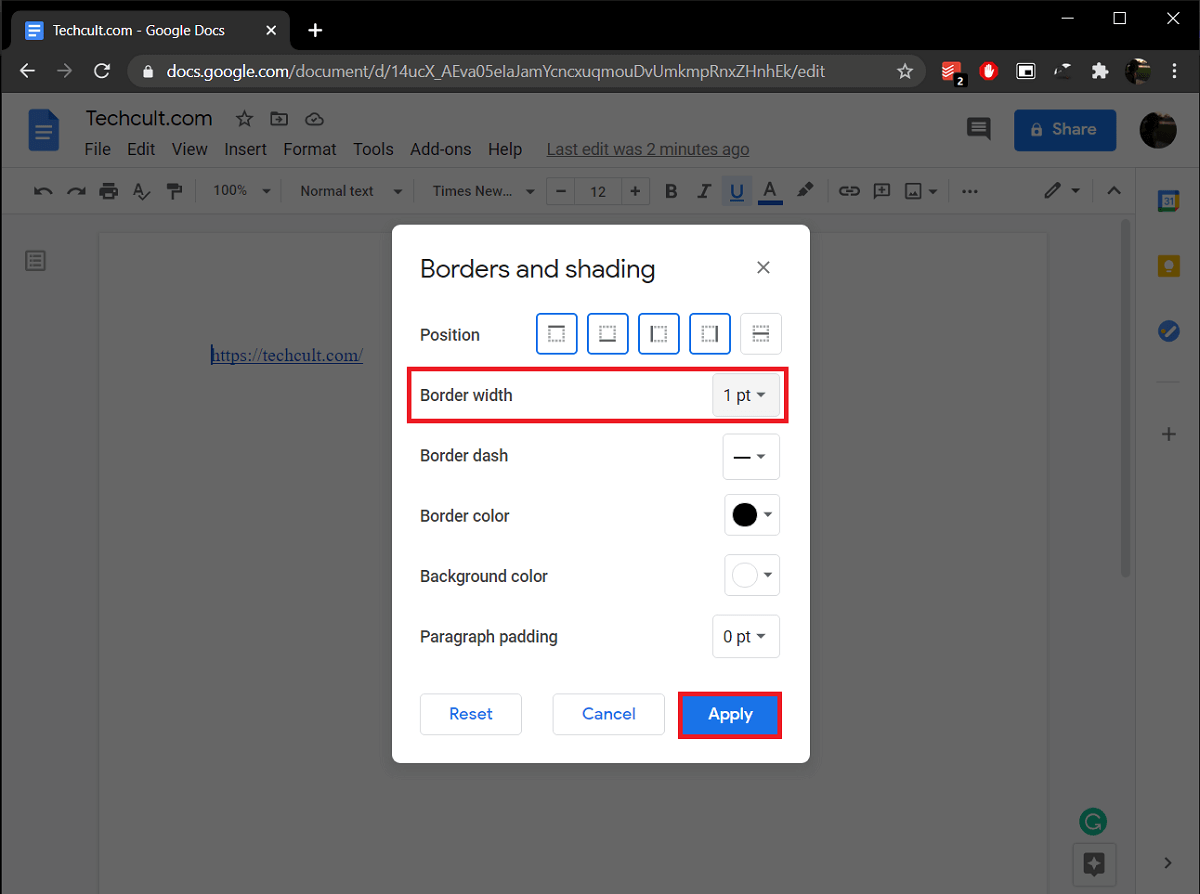Undo the last action
Image resolution: width=1200 pixels, height=894 pixels.
click(x=42, y=191)
